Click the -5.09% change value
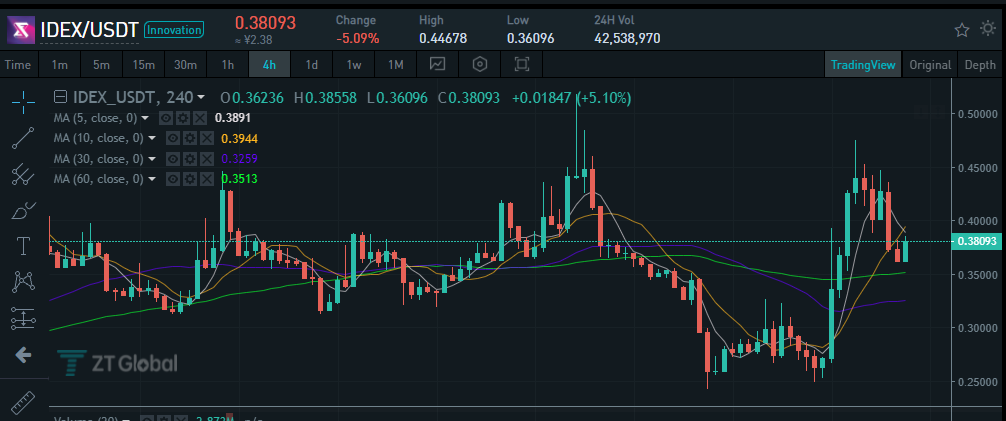Image resolution: width=1006 pixels, height=421 pixels. 357,39
